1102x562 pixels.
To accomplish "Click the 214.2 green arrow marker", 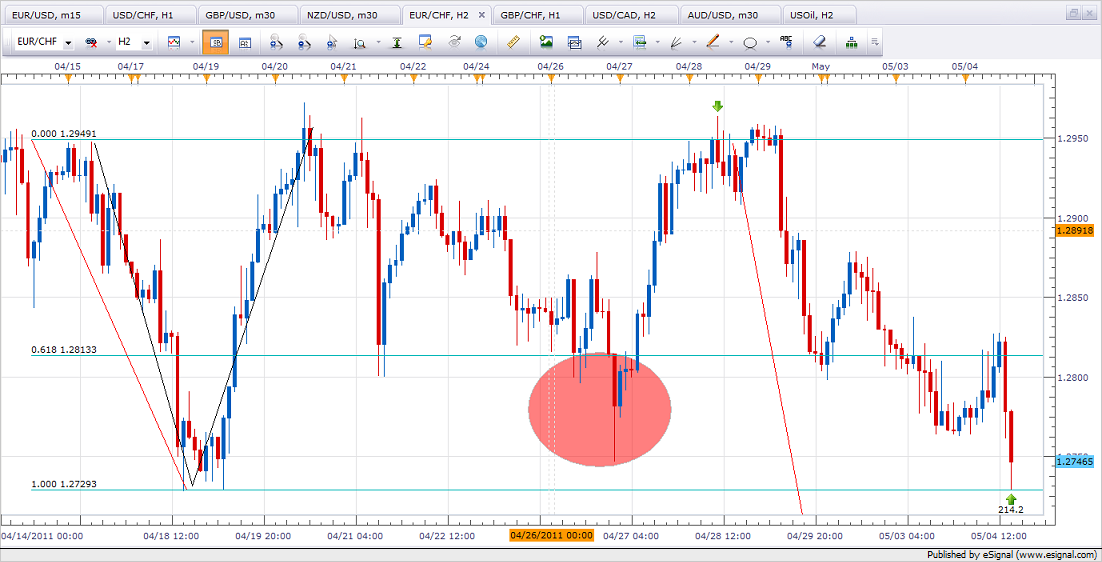I will coord(1011,499).
